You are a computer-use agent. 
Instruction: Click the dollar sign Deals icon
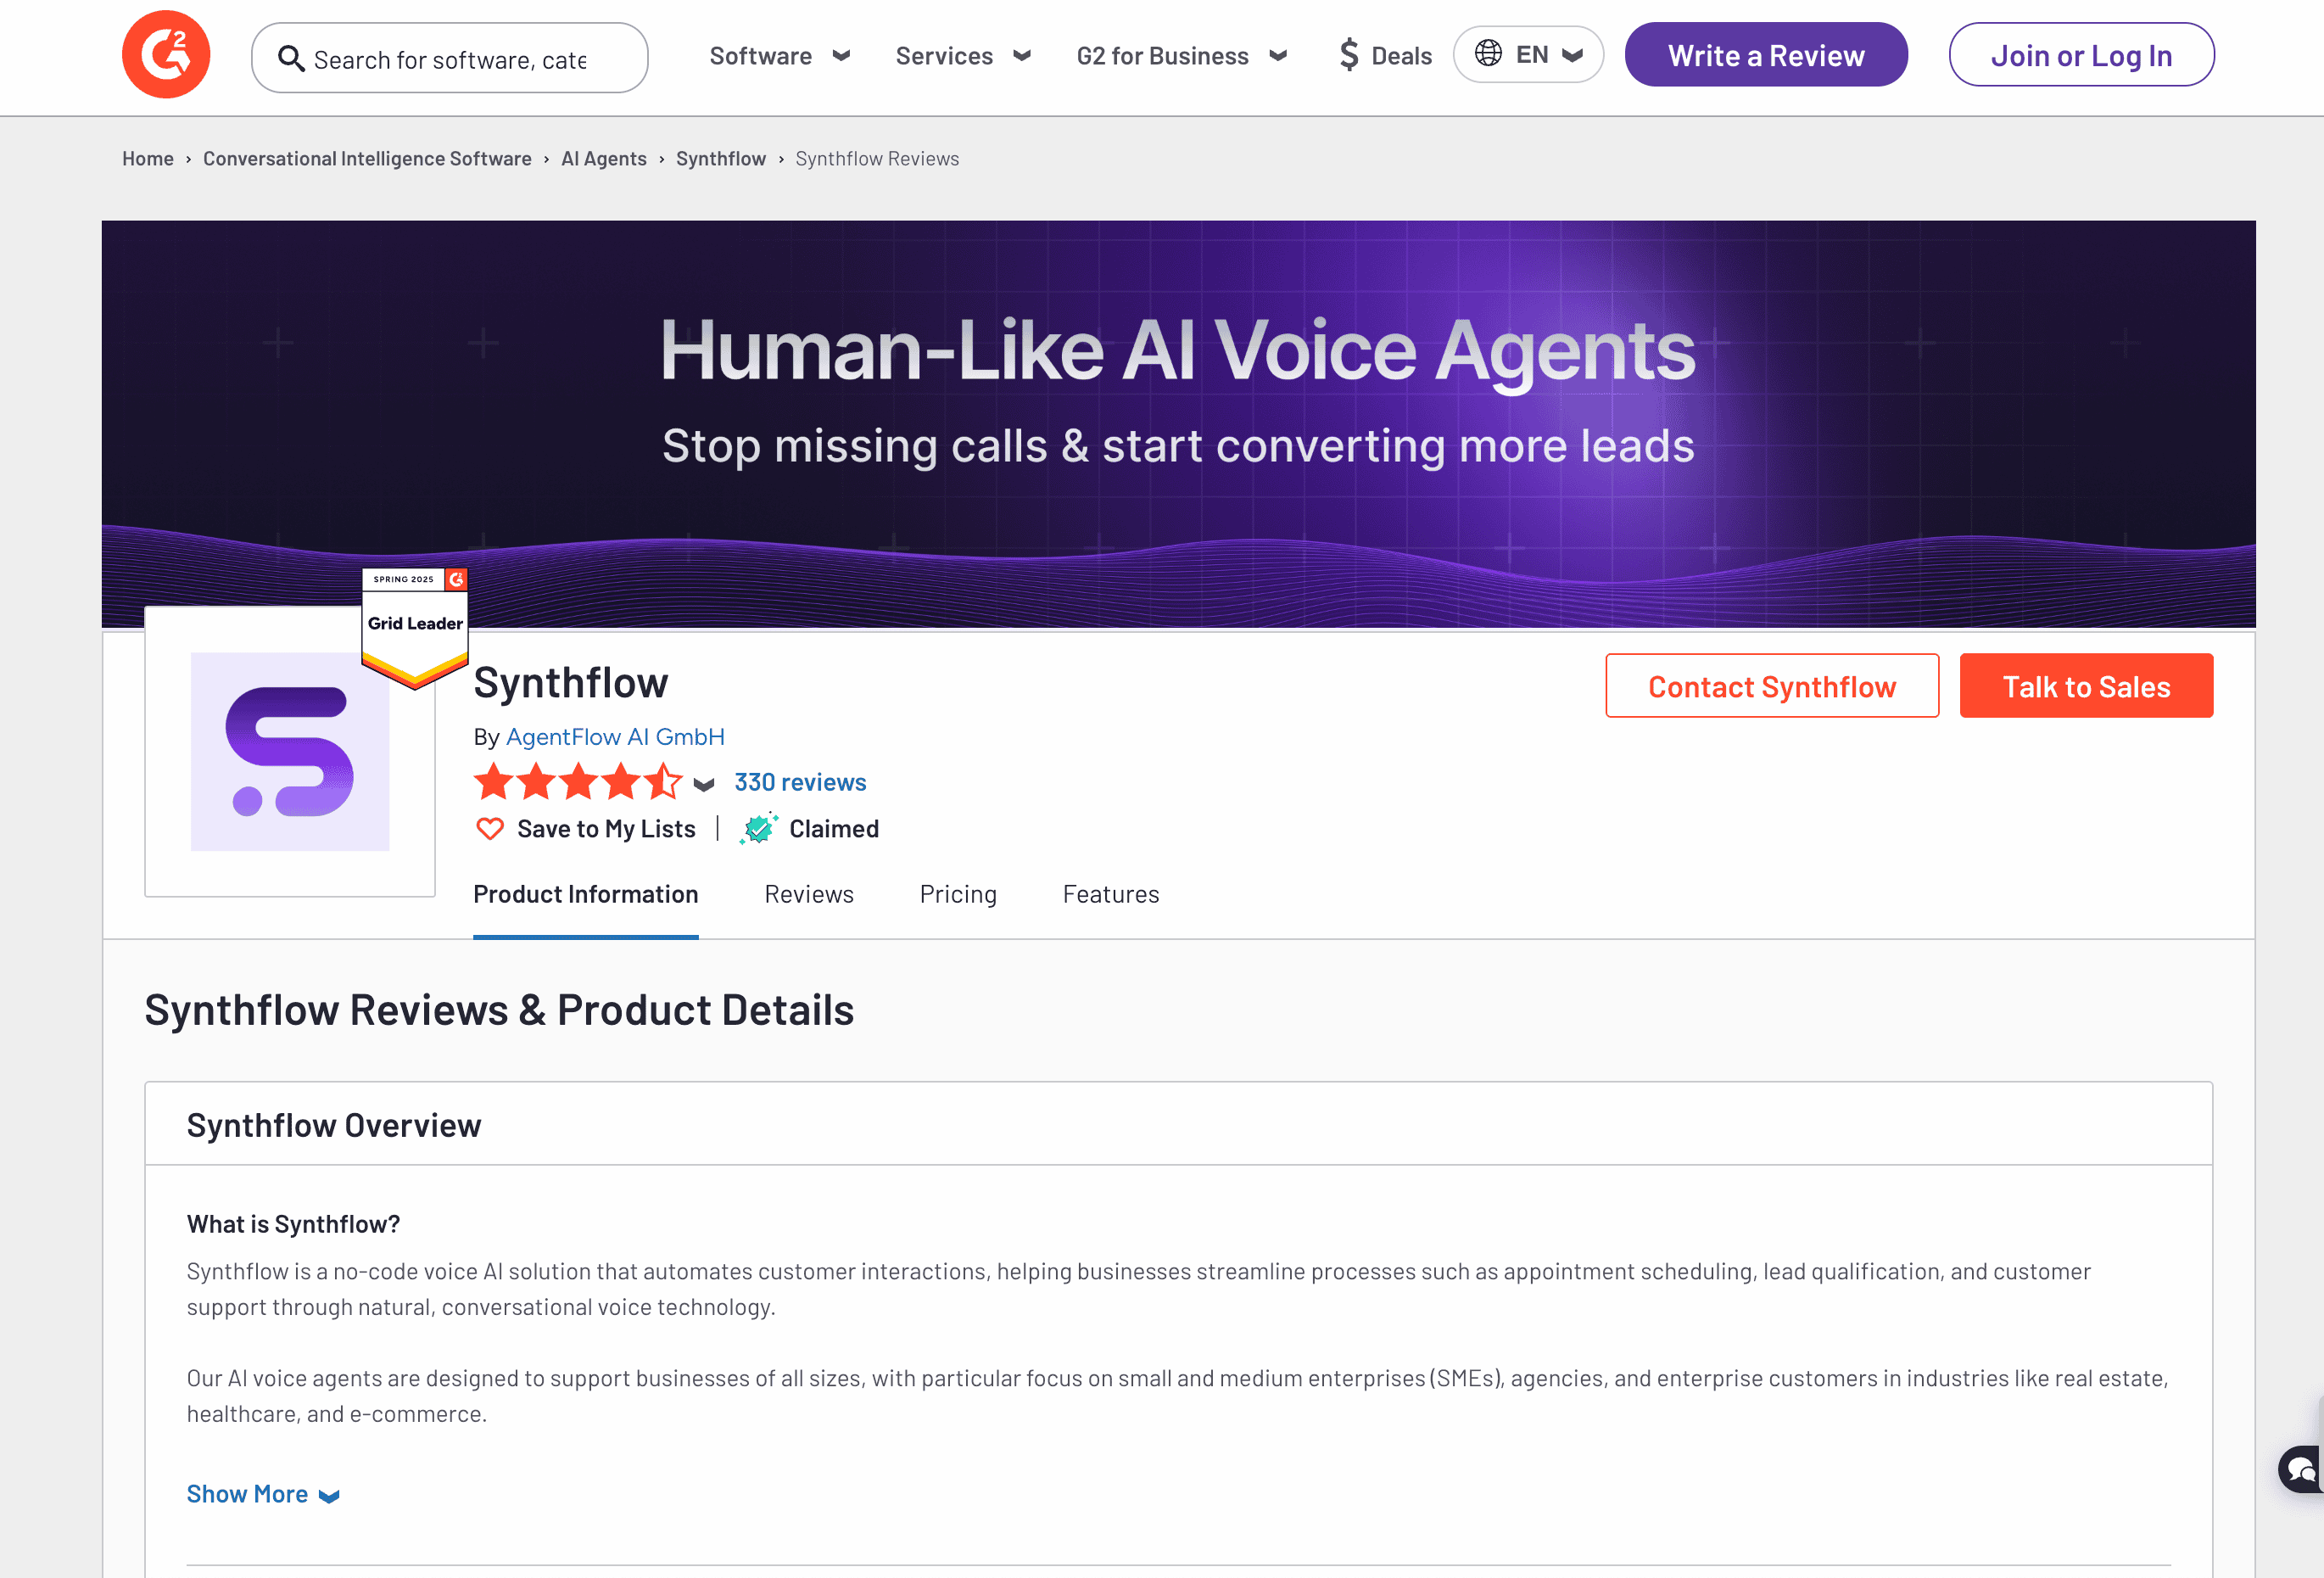[1349, 54]
